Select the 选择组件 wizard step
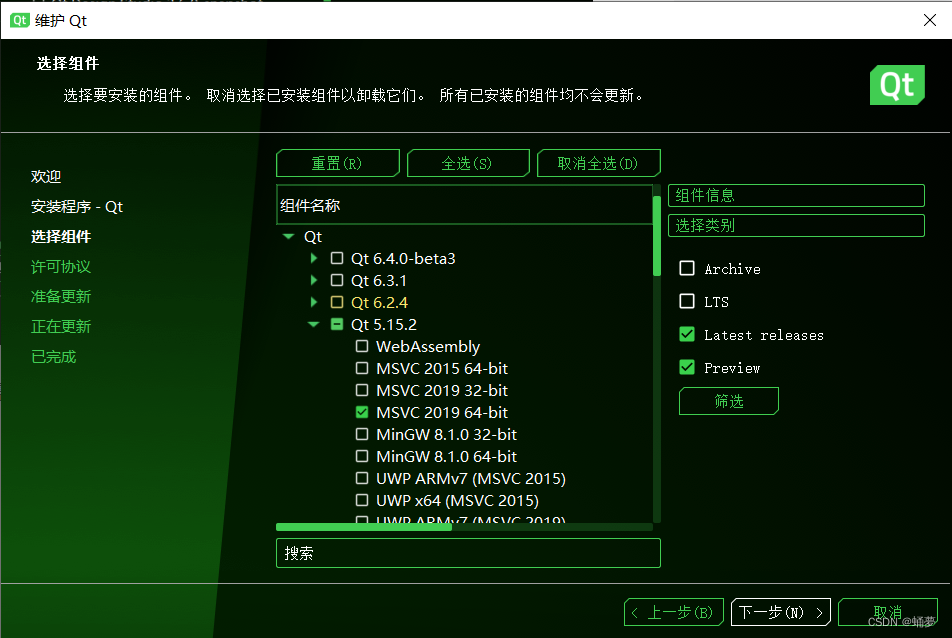This screenshot has width=952, height=638. click(61, 237)
